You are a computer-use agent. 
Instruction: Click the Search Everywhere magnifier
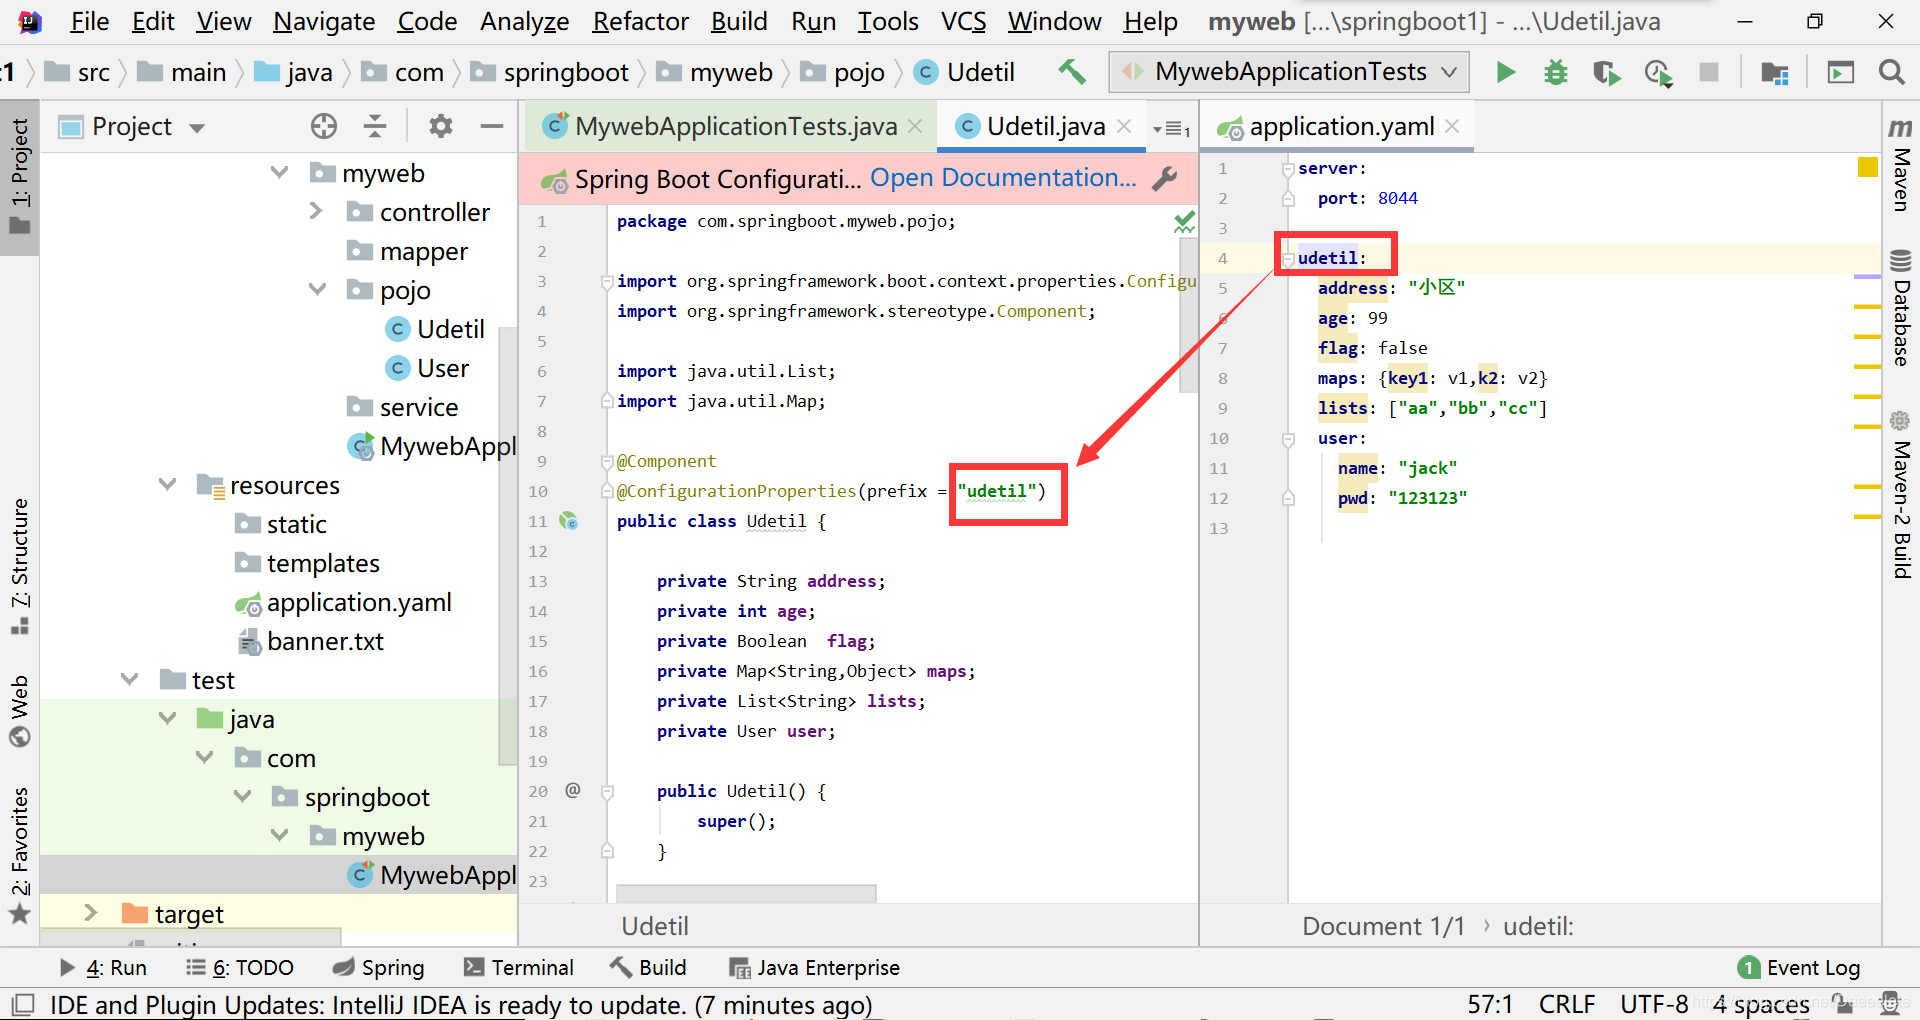click(x=1891, y=72)
